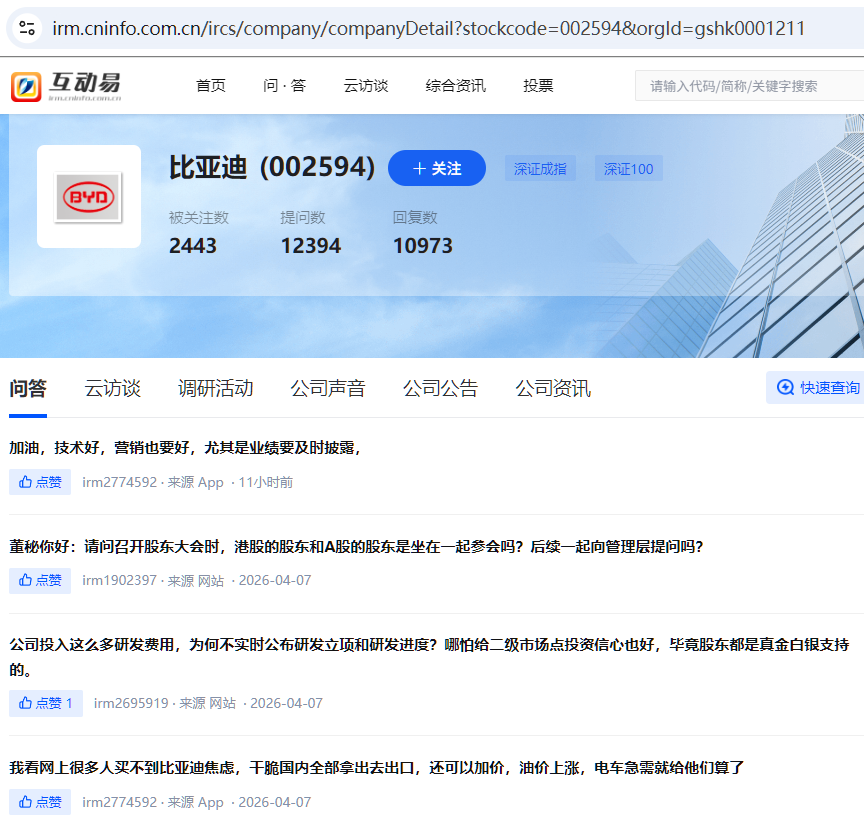Image resolution: width=864 pixels, height=829 pixels.
Task: Click the company name 比亚迪 (002594)
Action: pyautogui.click(x=272, y=167)
